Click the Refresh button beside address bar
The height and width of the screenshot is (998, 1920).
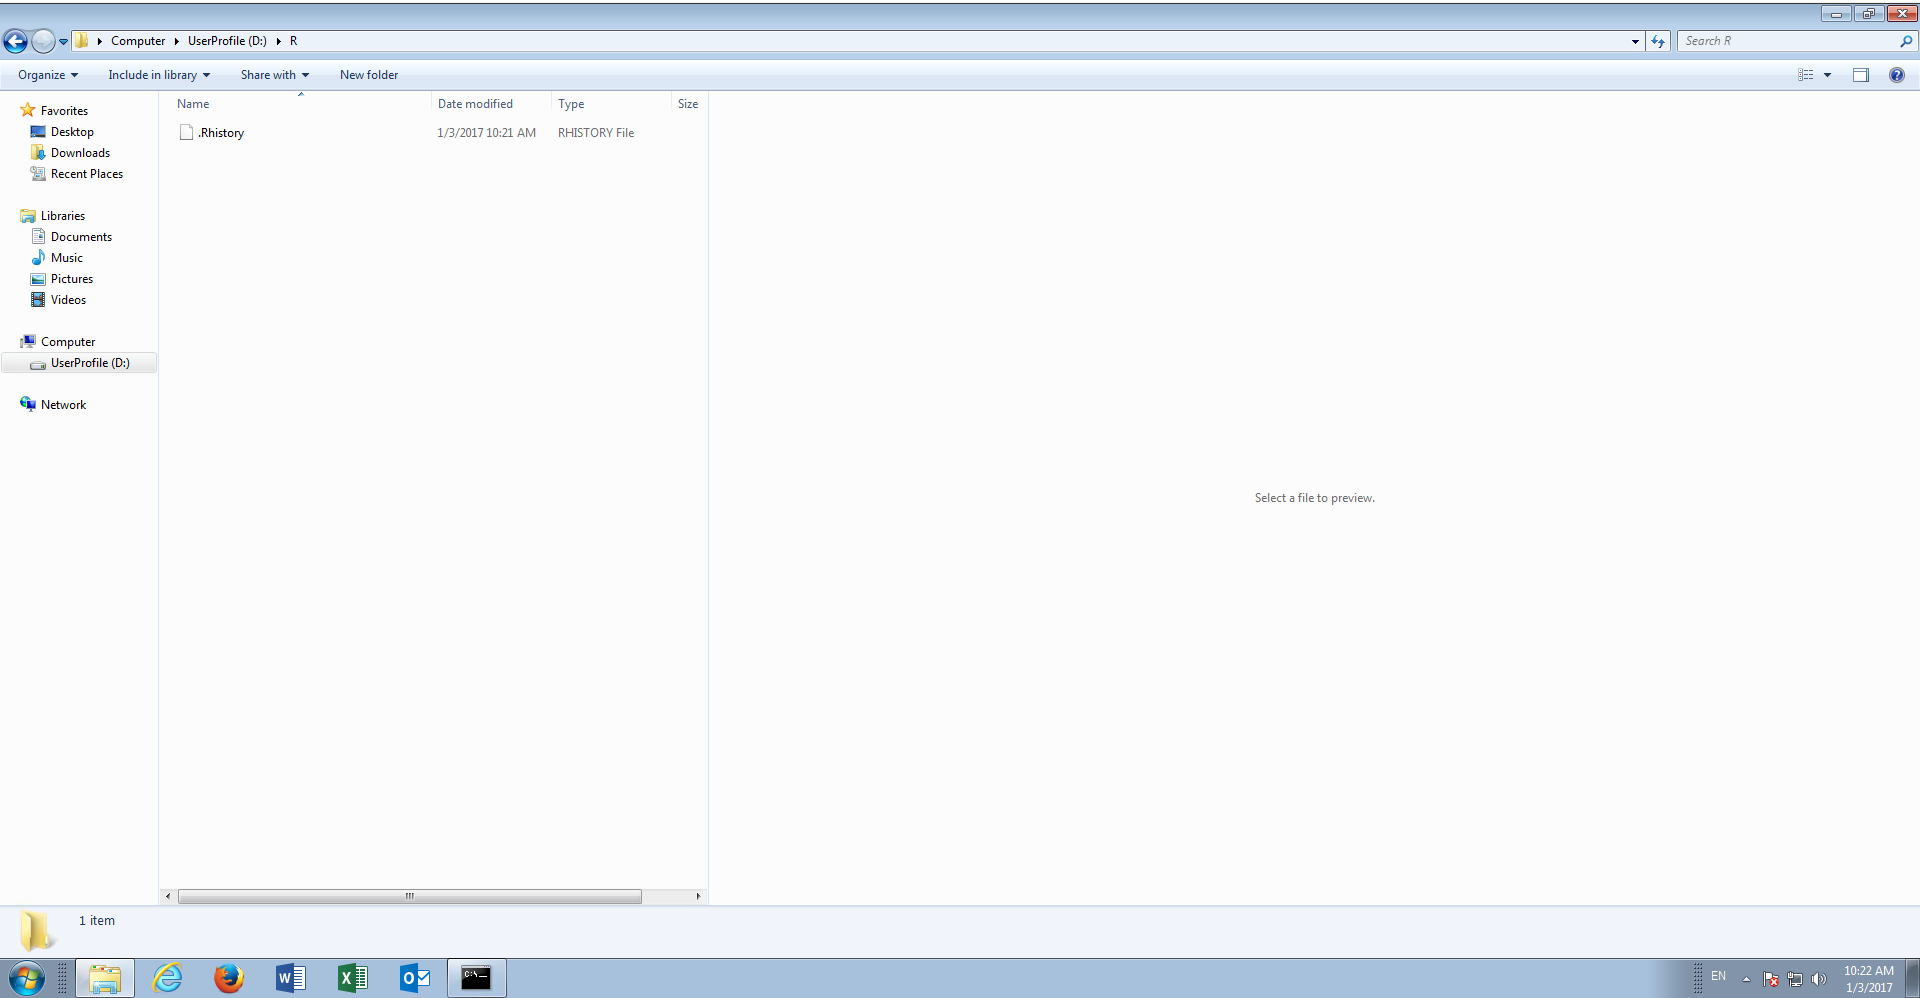pos(1658,41)
